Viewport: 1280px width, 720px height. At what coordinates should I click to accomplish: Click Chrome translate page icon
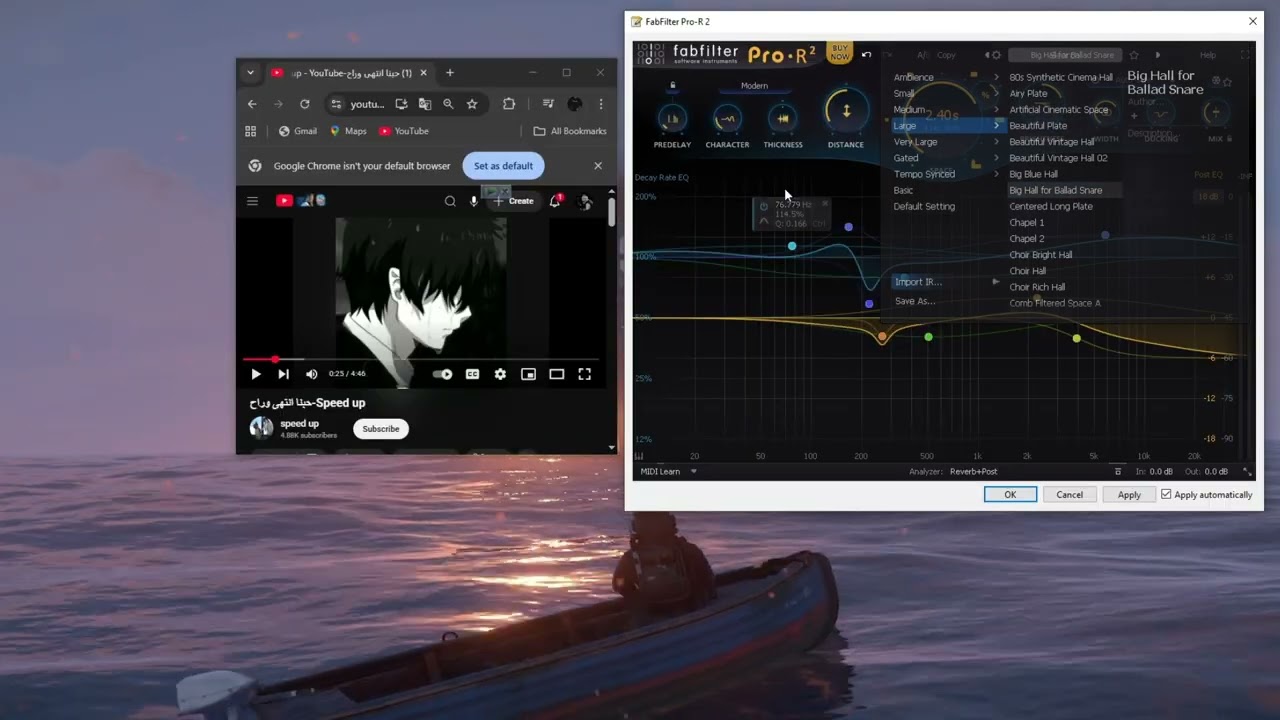(425, 103)
